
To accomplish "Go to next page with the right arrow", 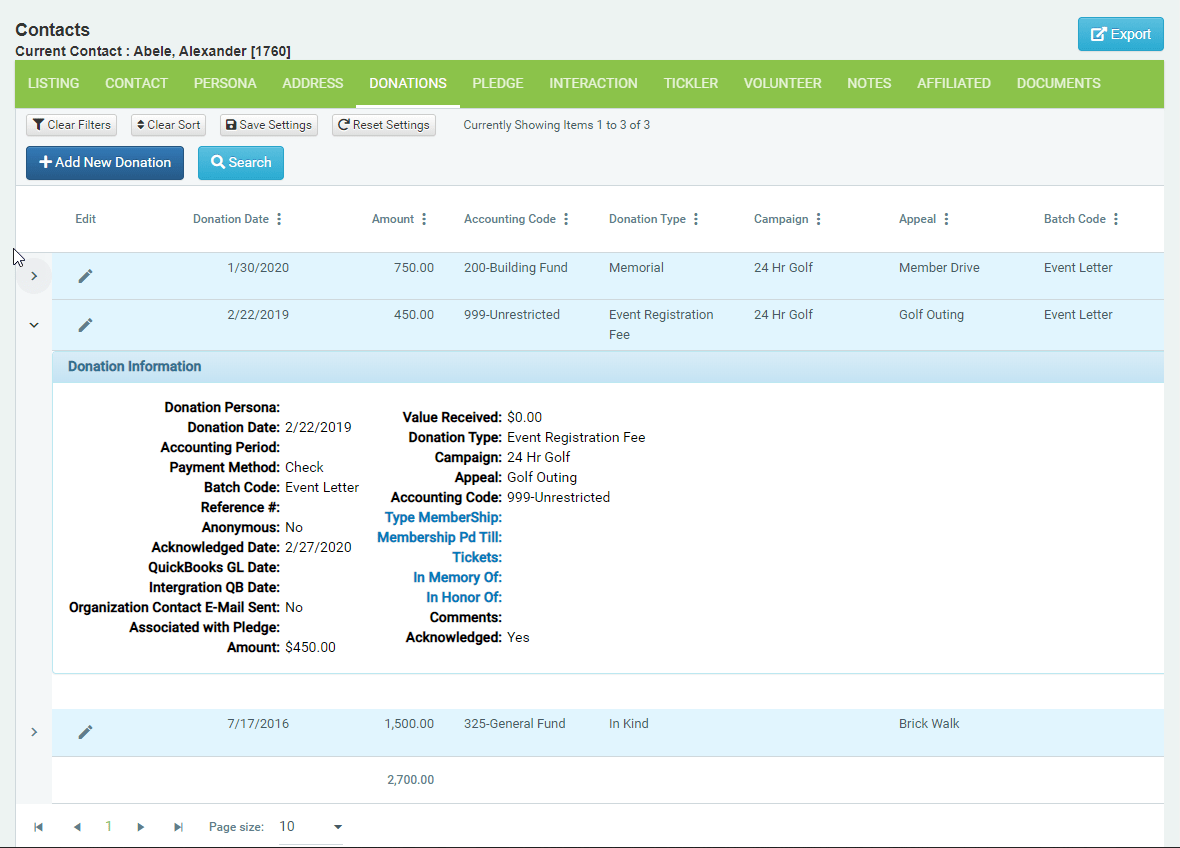I will 140,826.
